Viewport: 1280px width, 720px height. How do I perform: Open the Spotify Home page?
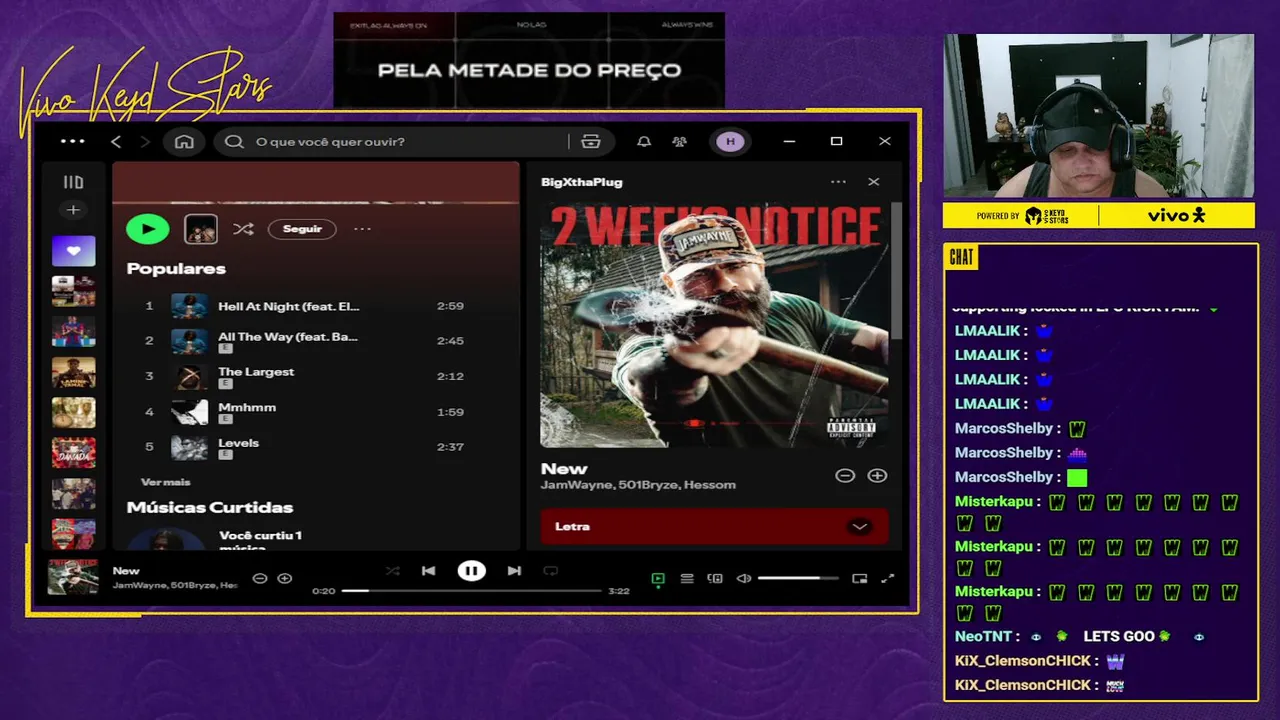[184, 142]
